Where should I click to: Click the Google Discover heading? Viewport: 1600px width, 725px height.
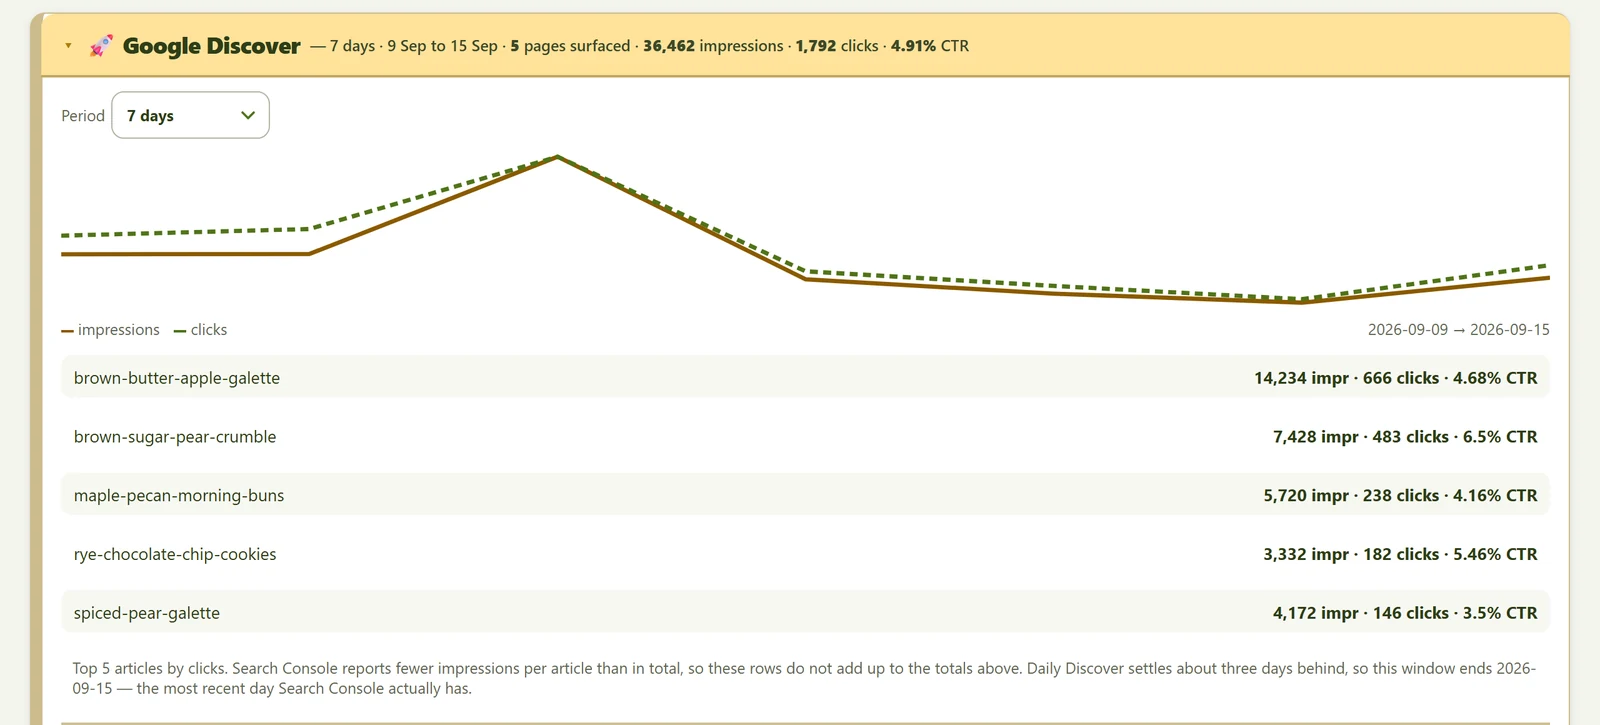pyautogui.click(x=211, y=46)
